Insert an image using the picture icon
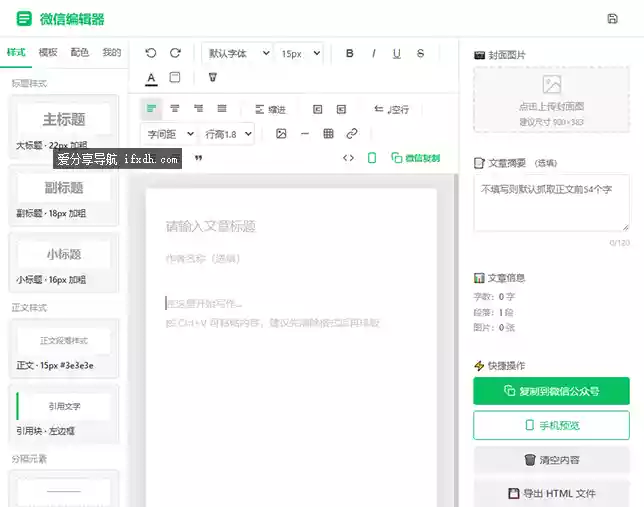644x507 pixels. tap(281, 134)
